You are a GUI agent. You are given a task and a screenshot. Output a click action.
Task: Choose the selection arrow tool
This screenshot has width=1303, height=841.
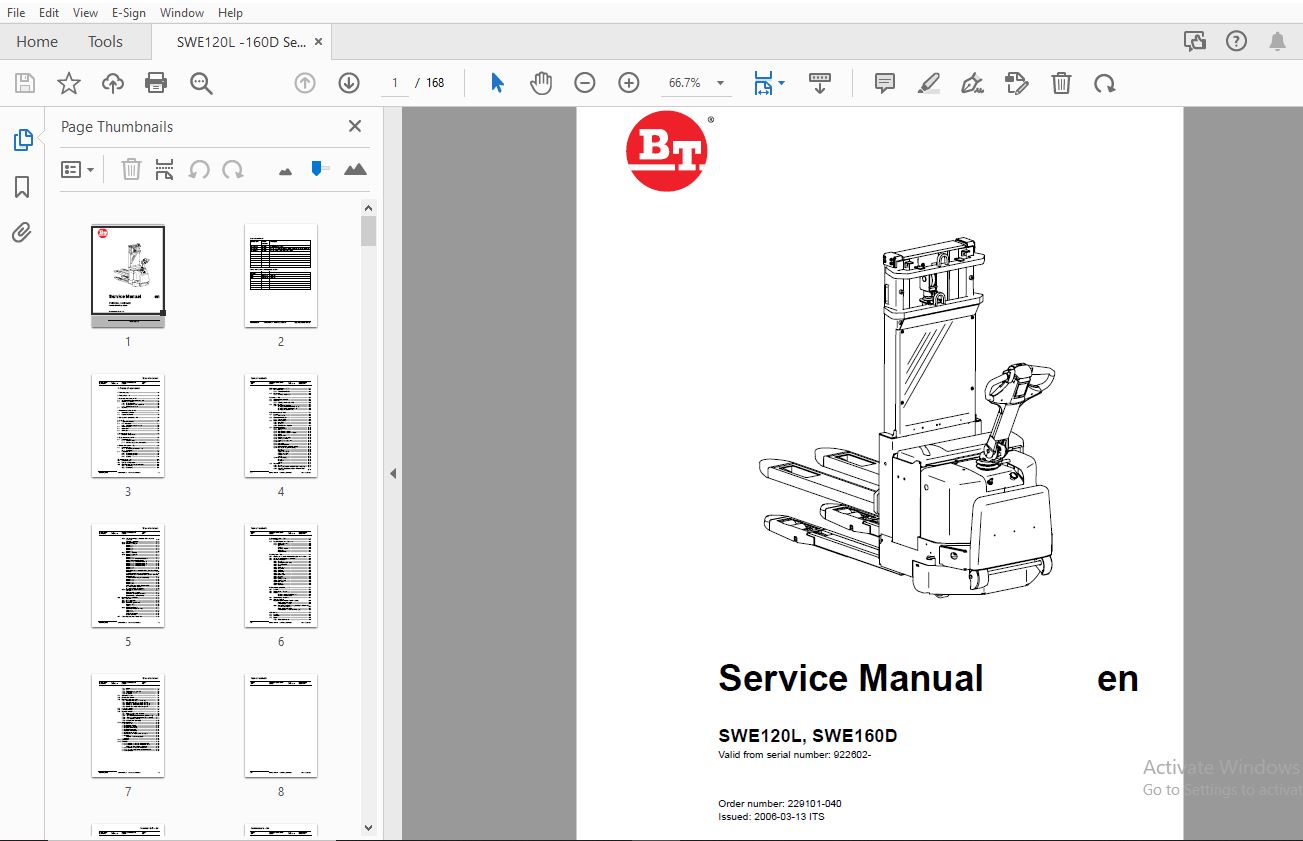tap(497, 83)
